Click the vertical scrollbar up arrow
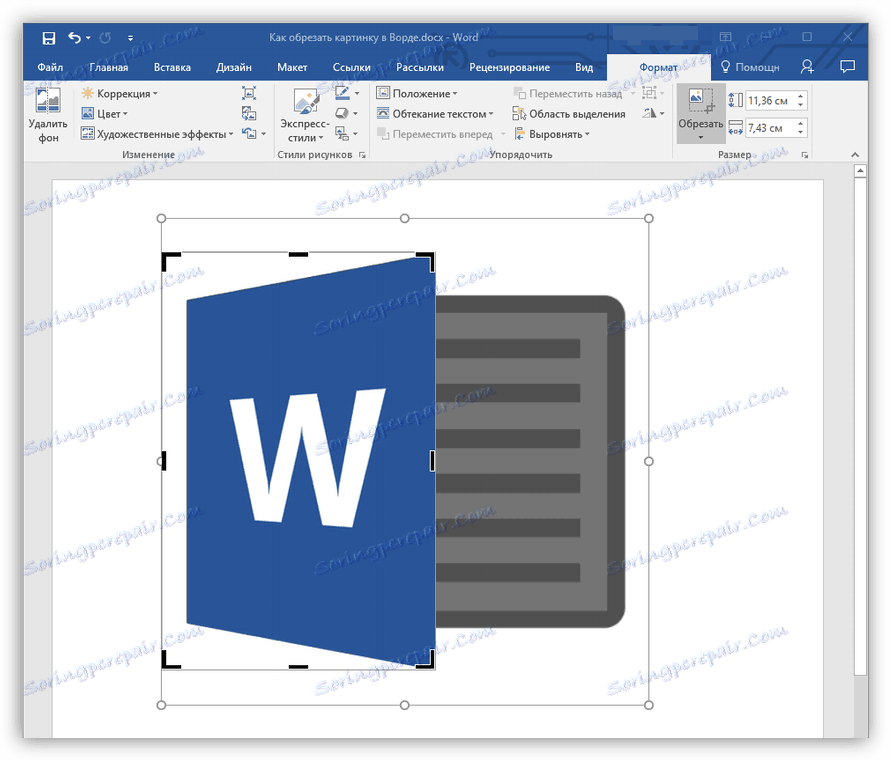891x760 pixels. [860, 171]
